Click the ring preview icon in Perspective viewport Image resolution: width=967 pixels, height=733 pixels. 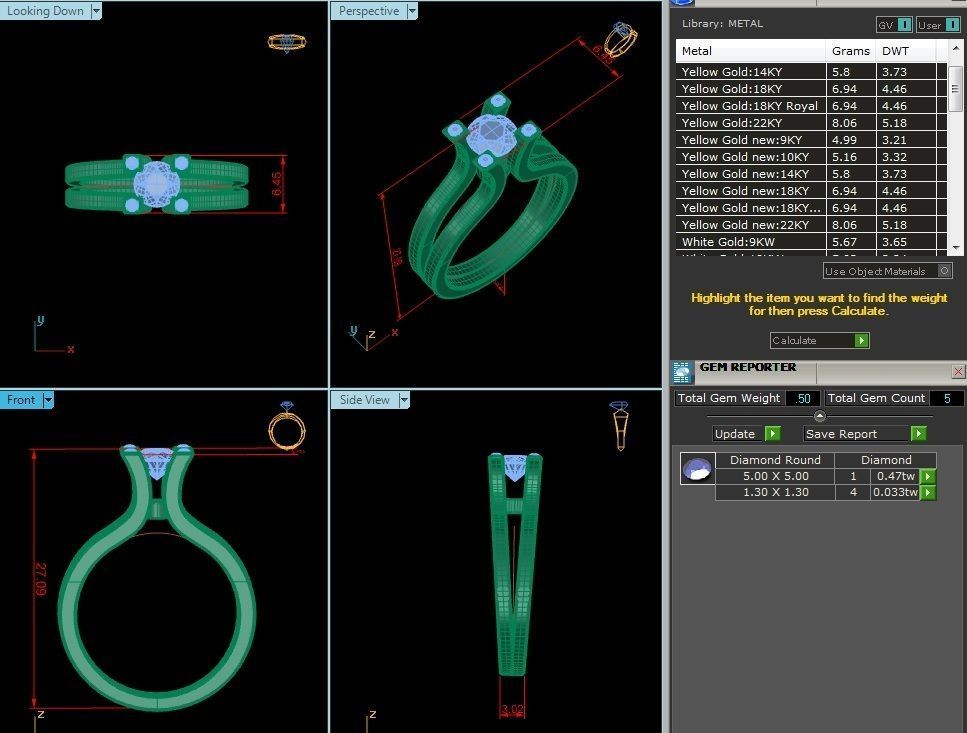click(x=620, y=39)
